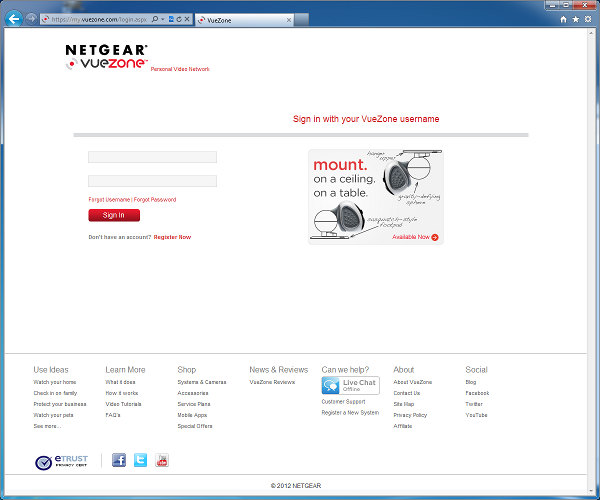The height and width of the screenshot is (500, 600).
Task: Open Site Map link
Action: pos(404,404)
